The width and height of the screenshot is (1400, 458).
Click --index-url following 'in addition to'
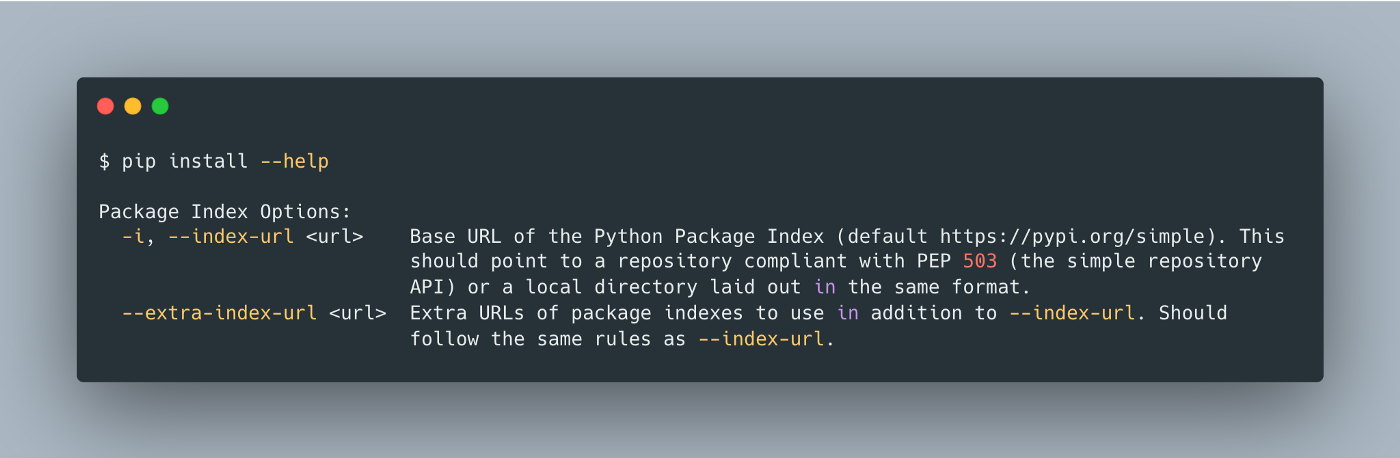1072,313
